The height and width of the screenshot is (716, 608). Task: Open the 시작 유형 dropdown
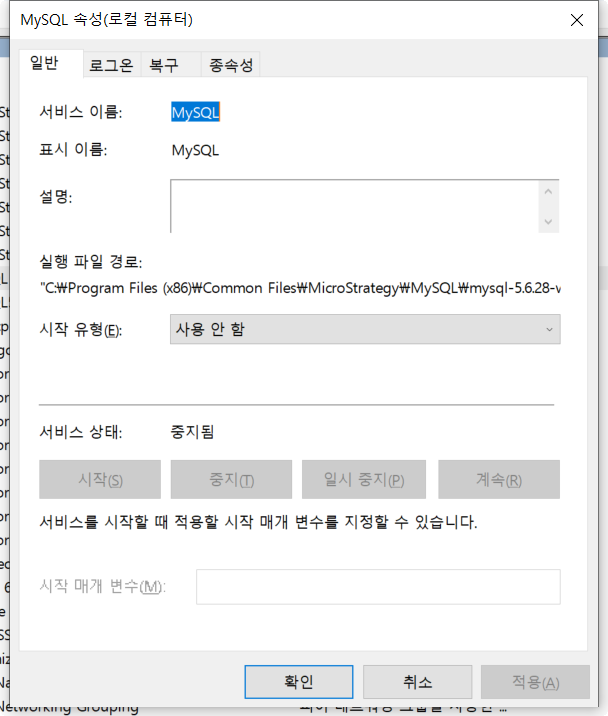(365, 329)
